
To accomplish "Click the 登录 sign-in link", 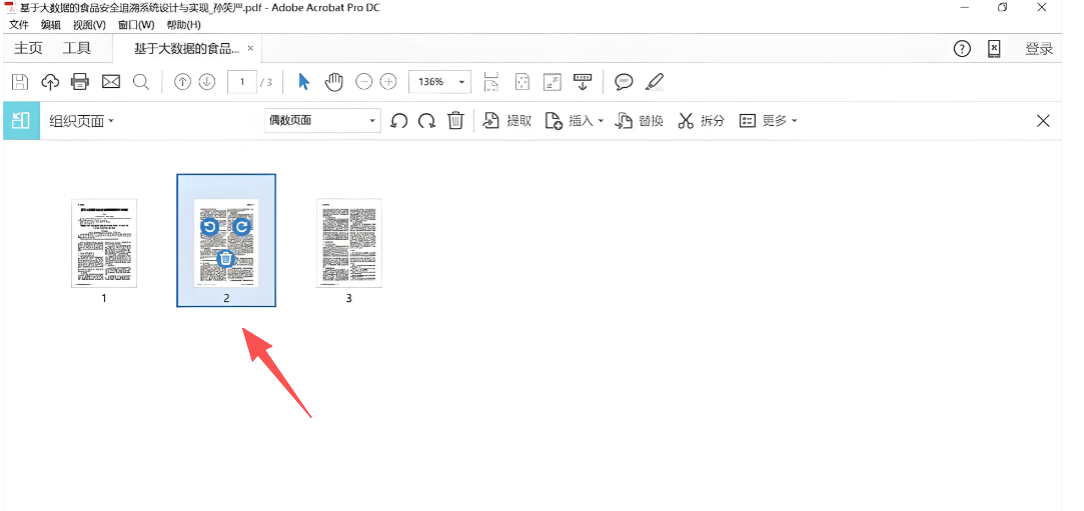I will point(1039,48).
